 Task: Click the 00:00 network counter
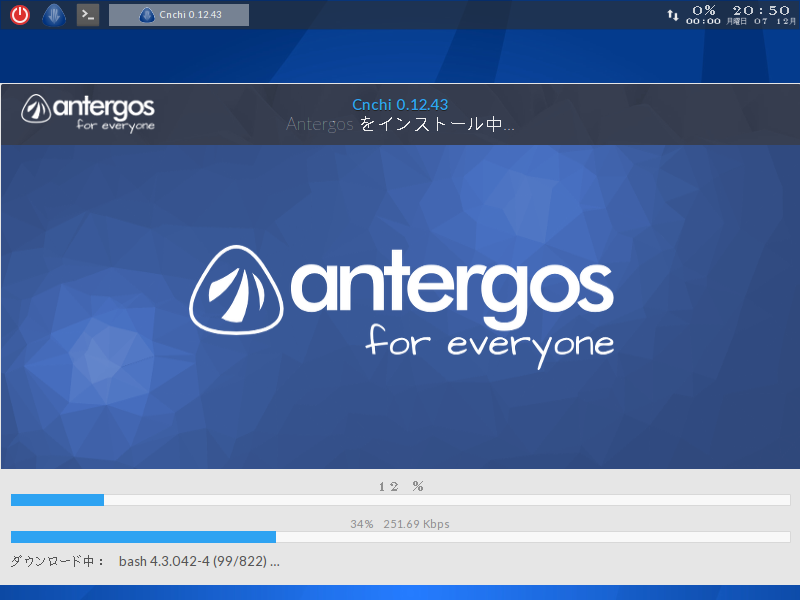click(x=702, y=20)
